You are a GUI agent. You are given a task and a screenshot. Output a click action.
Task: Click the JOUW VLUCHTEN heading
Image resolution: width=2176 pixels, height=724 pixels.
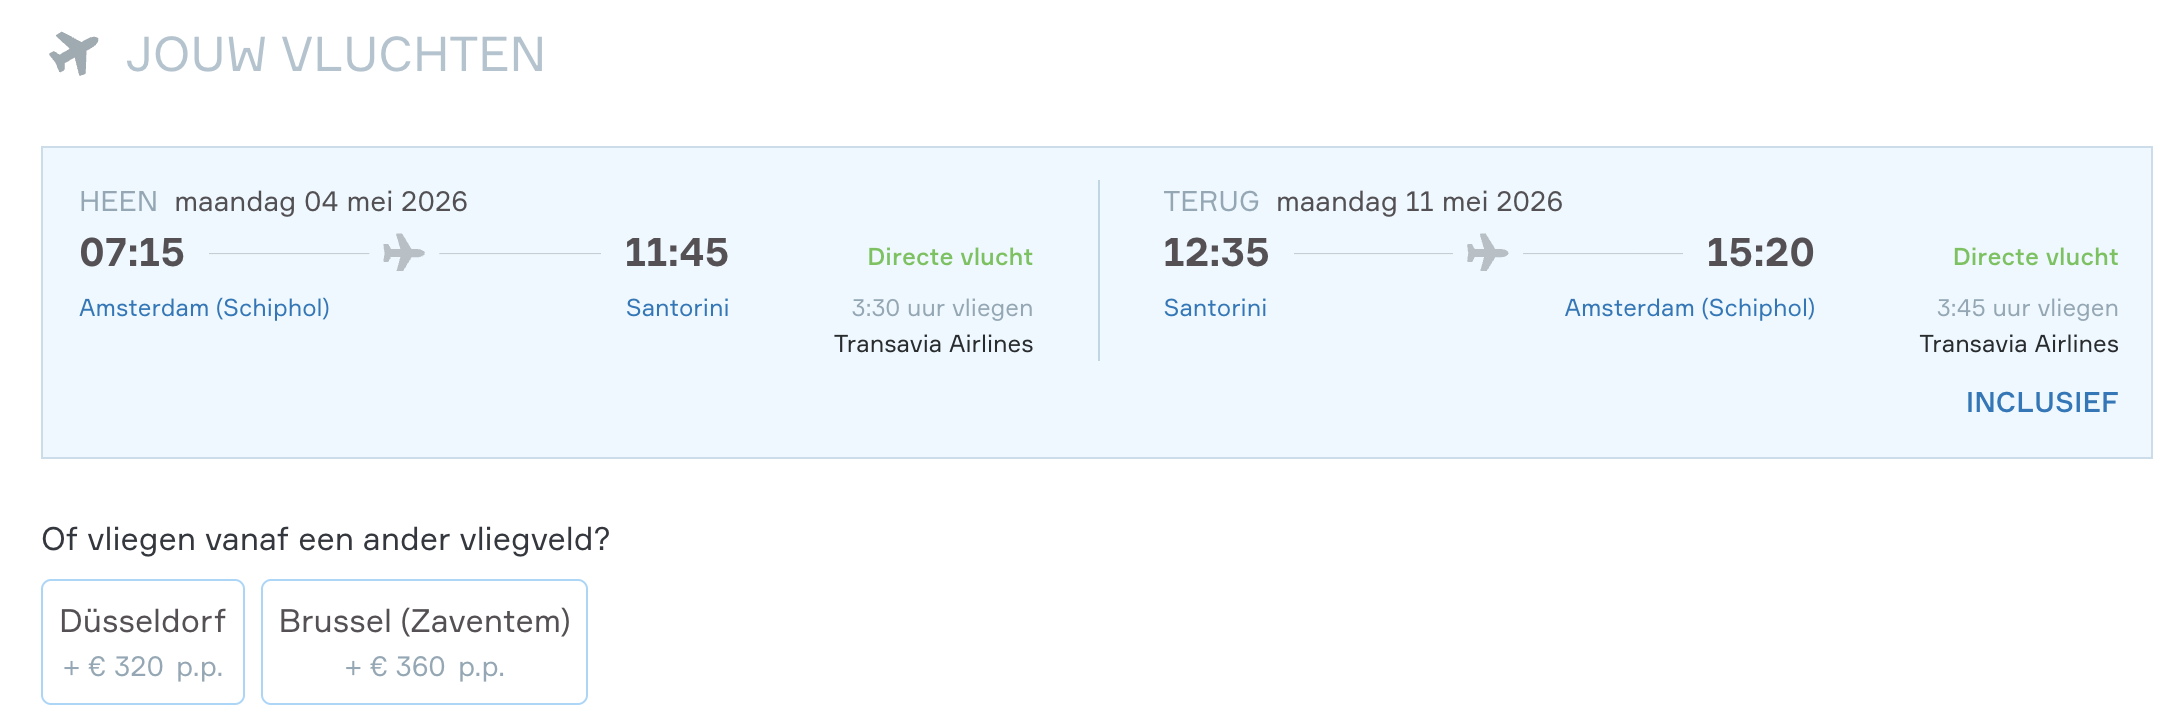(x=335, y=55)
